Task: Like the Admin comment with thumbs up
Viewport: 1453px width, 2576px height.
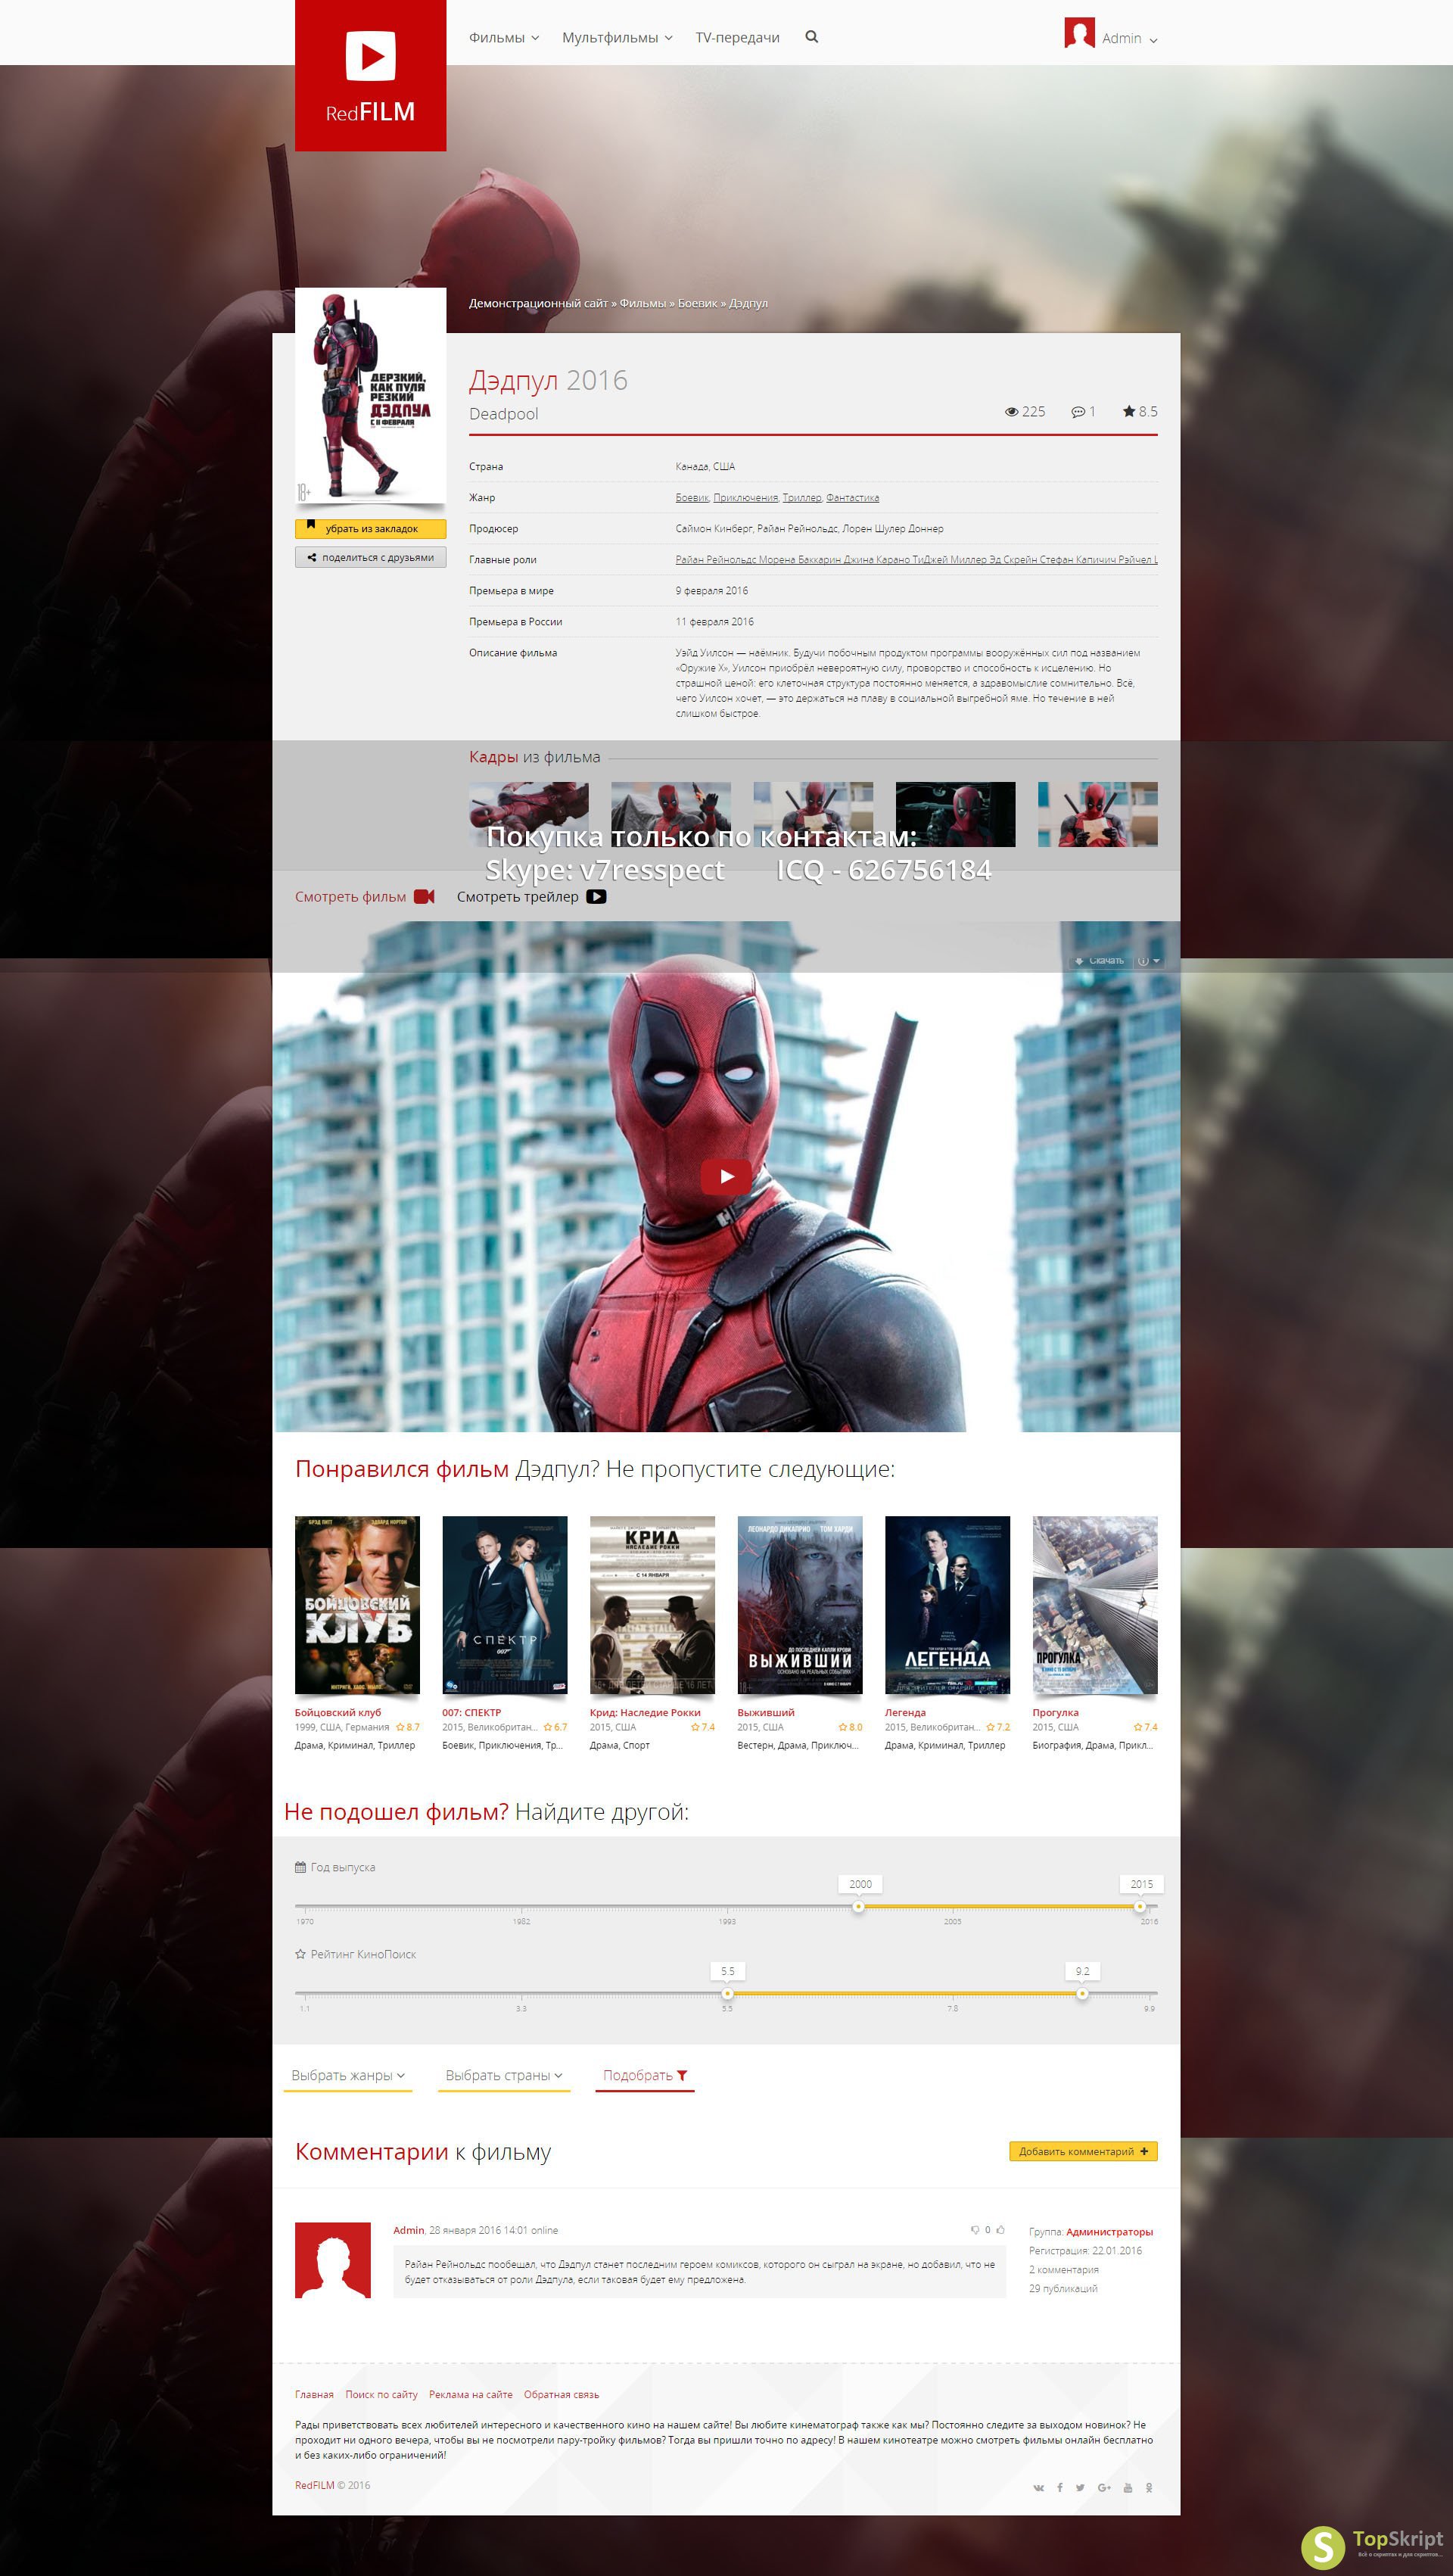Action: (x=1000, y=2229)
